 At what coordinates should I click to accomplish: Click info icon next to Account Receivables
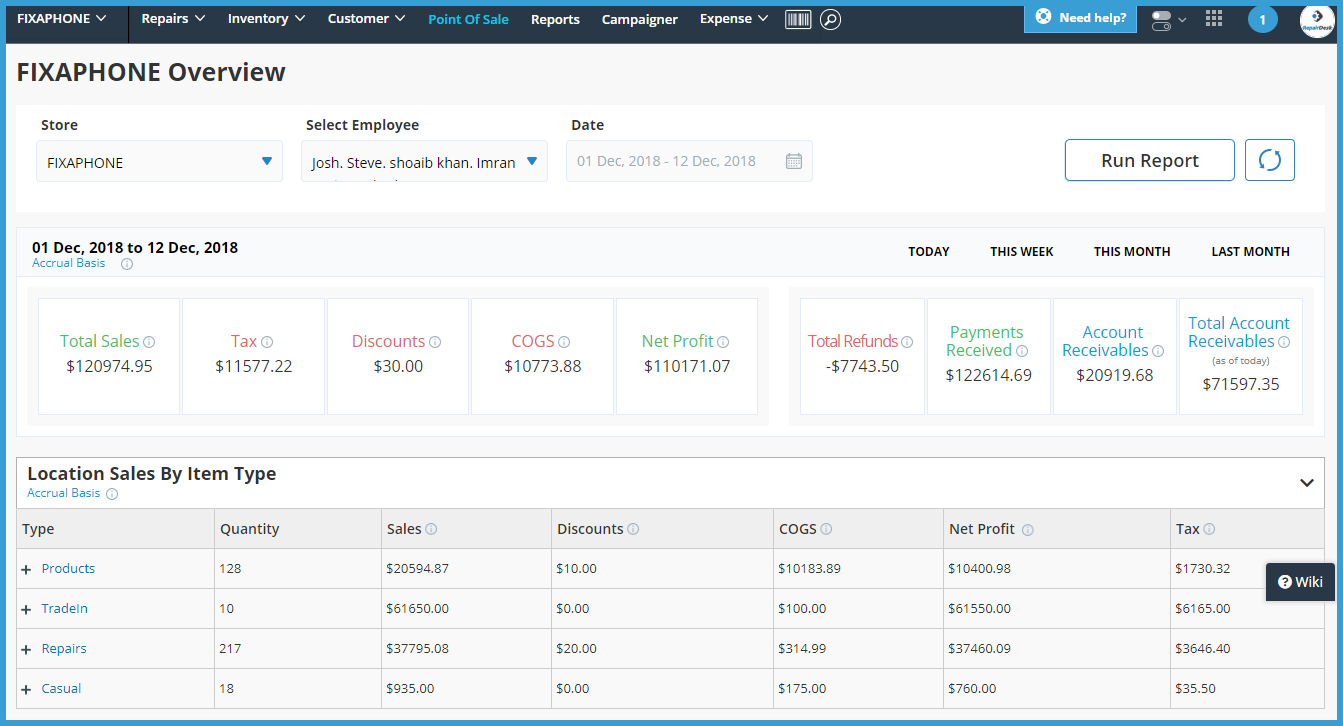tap(1158, 351)
